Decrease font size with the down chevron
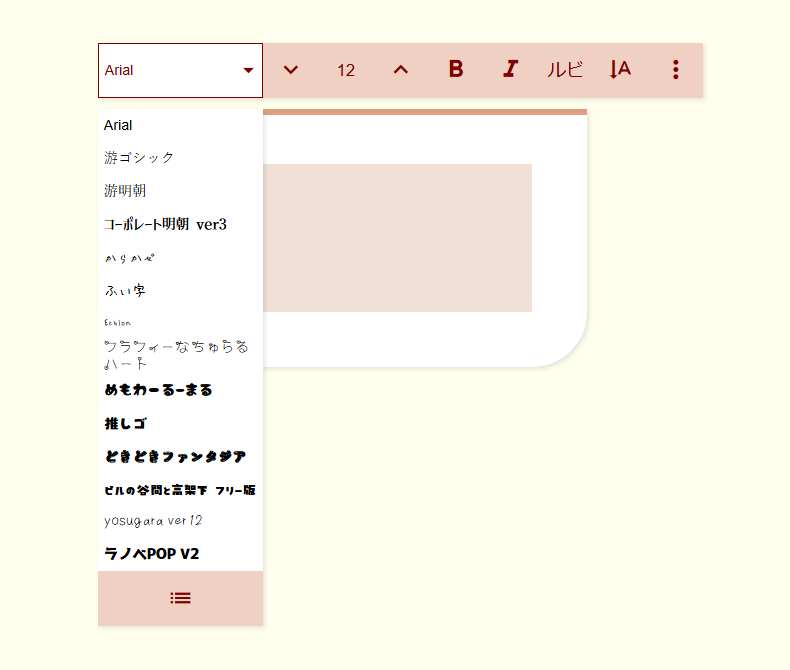Image resolution: width=790 pixels, height=670 pixels. pyautogui.click(x=291, y=69)
